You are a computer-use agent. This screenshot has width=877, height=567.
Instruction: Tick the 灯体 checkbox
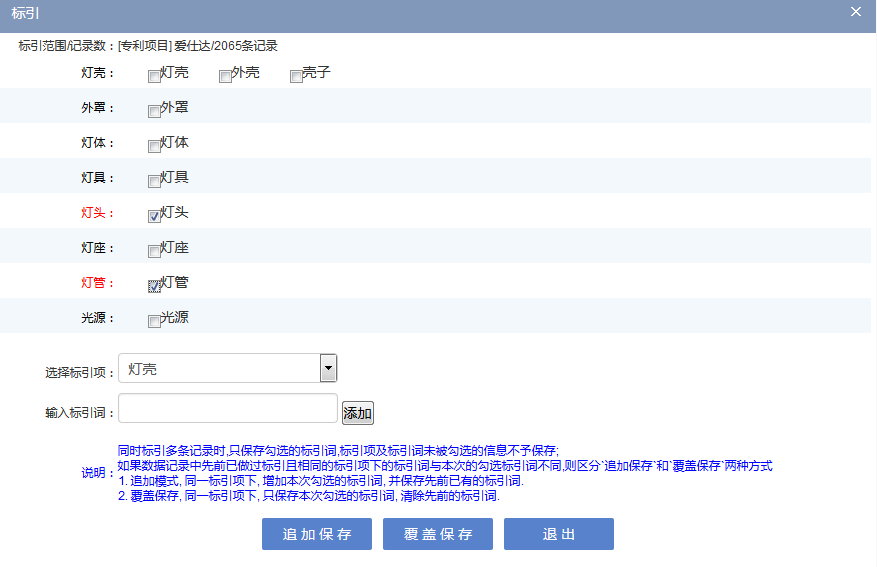click(x=154, y=147)
